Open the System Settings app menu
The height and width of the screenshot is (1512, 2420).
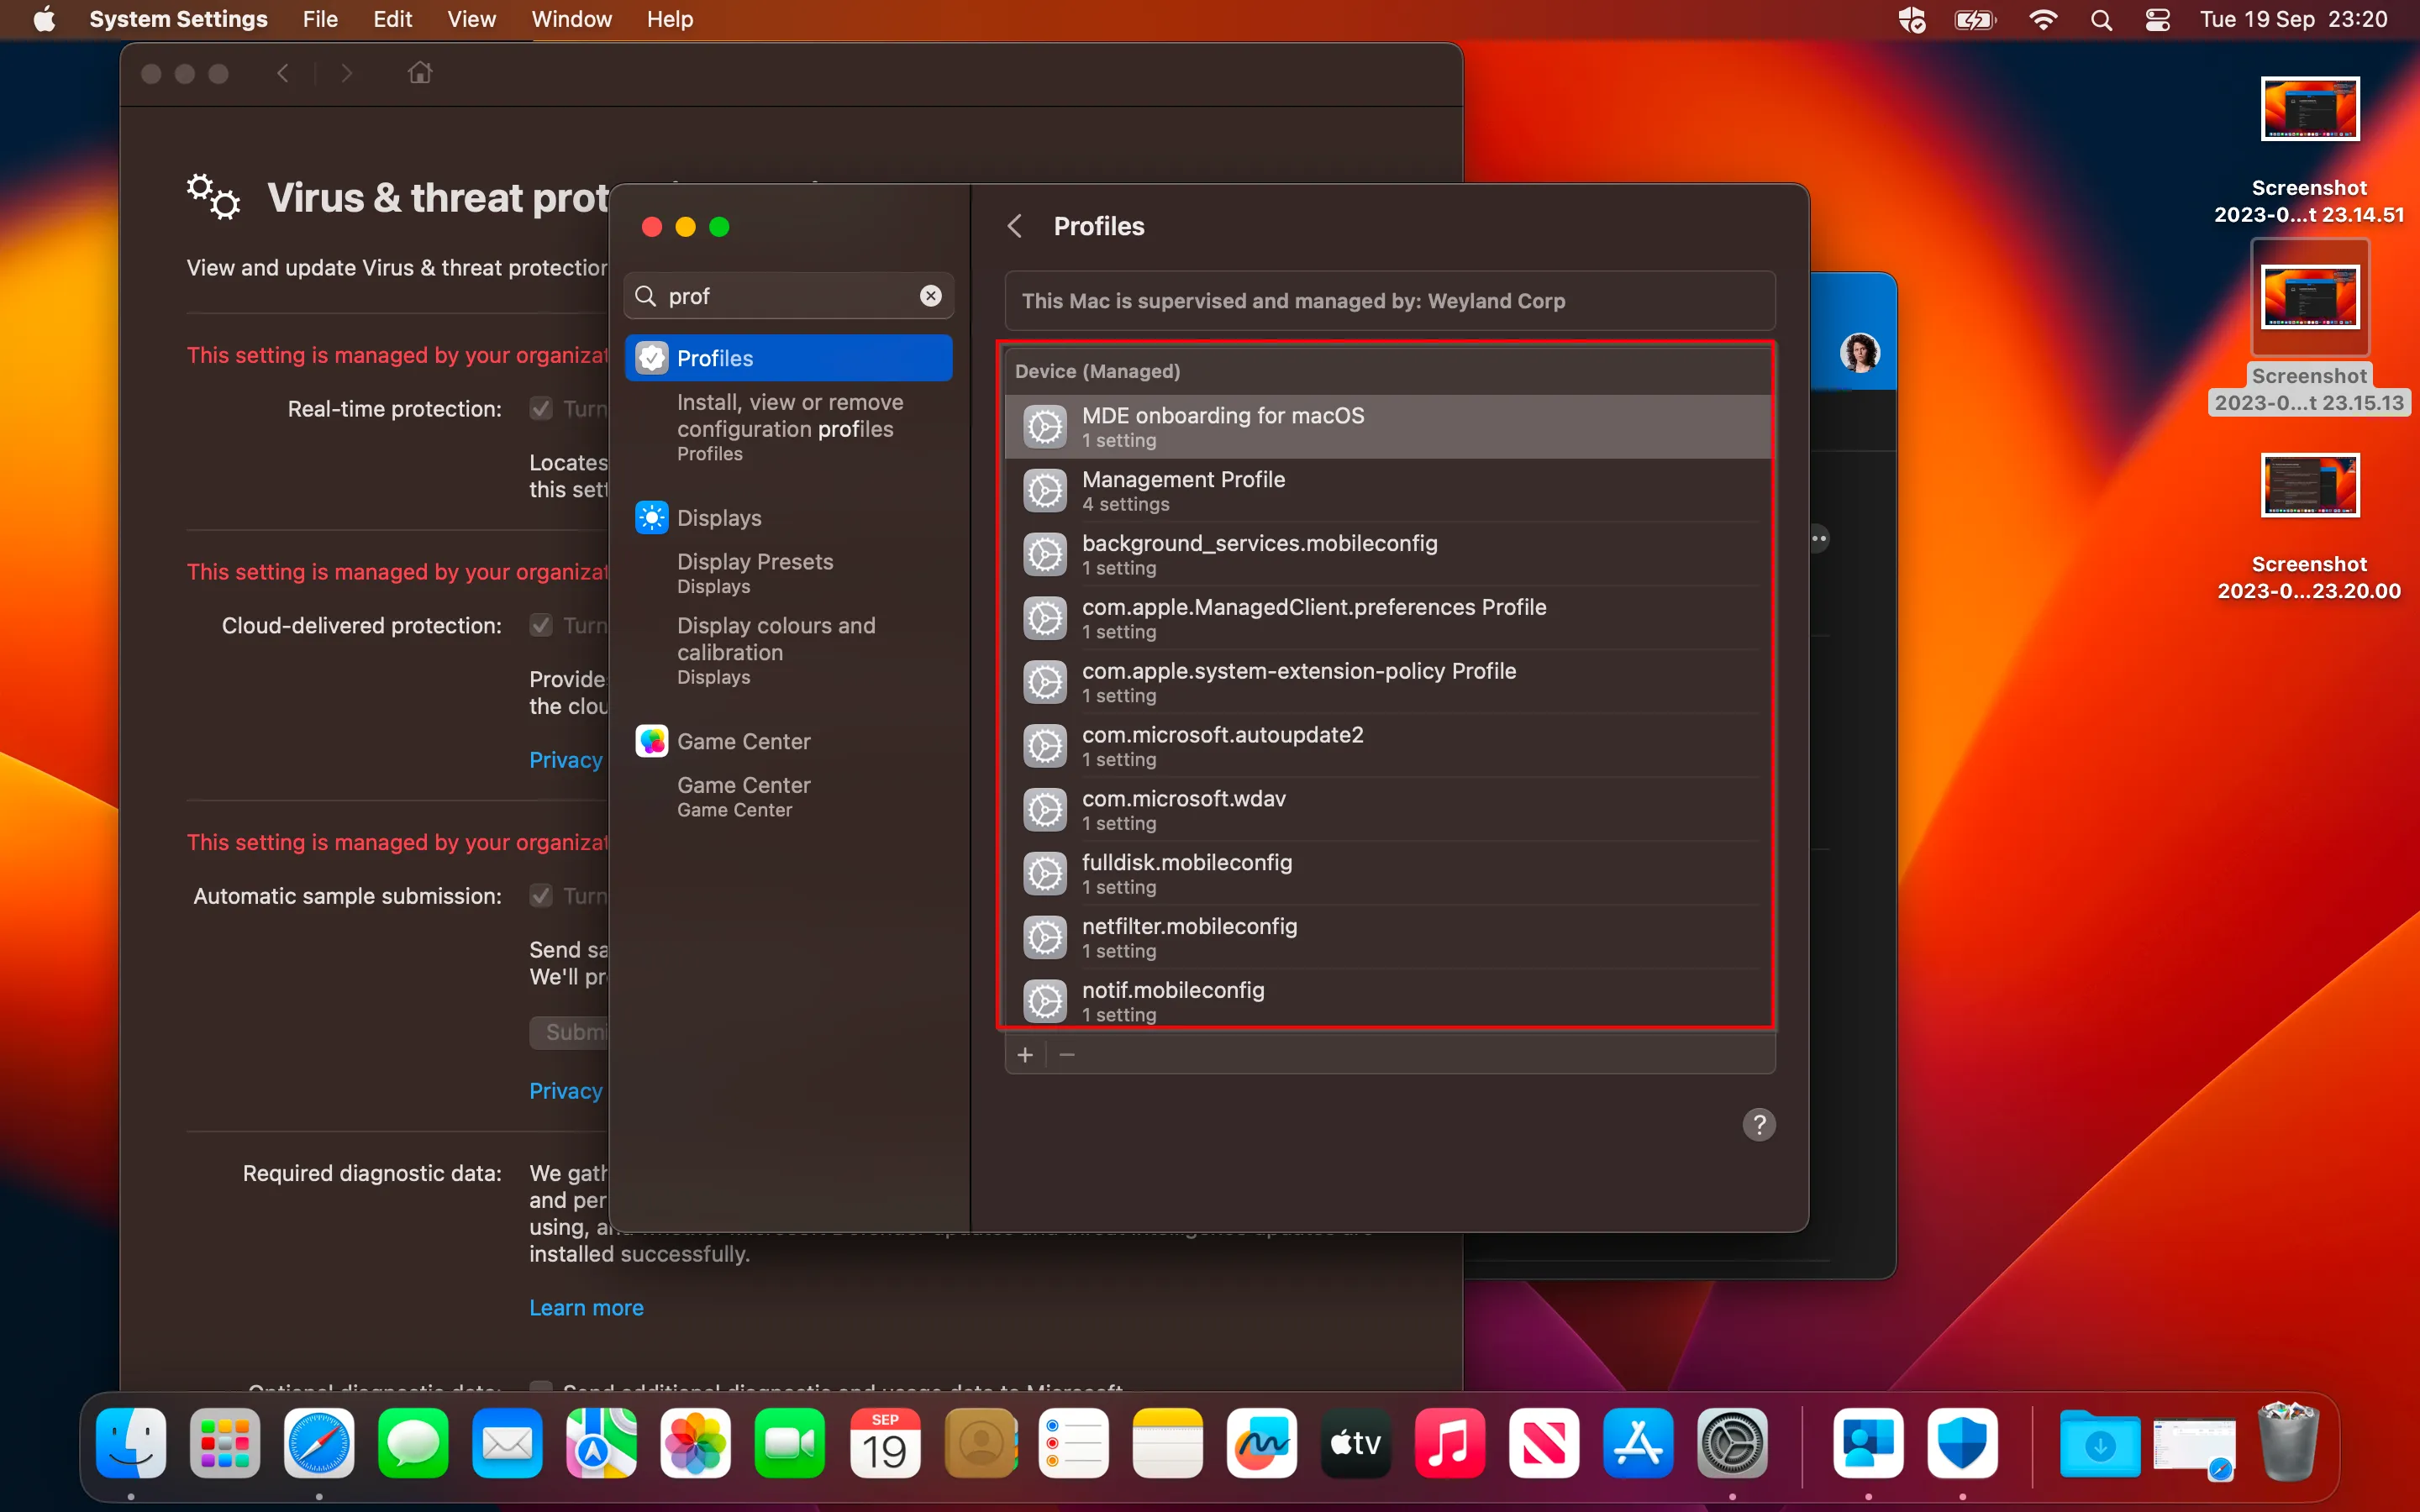tap(178, 19)
